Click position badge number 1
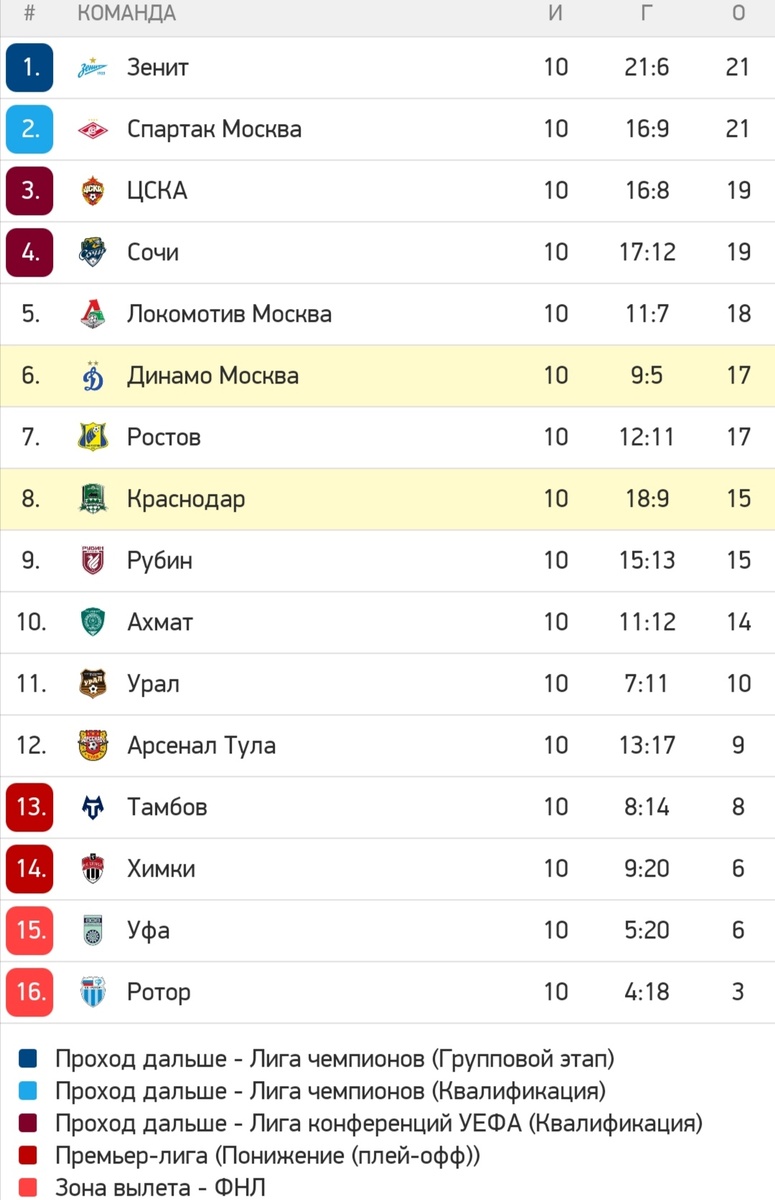Viewport: 775px width, 1200px height. (29, 67)
